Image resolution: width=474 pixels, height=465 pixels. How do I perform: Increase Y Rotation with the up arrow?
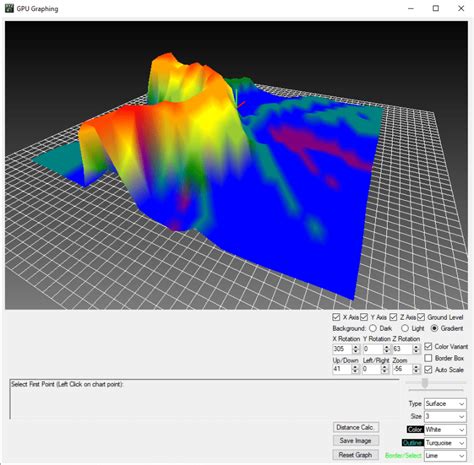coord(387,347)
